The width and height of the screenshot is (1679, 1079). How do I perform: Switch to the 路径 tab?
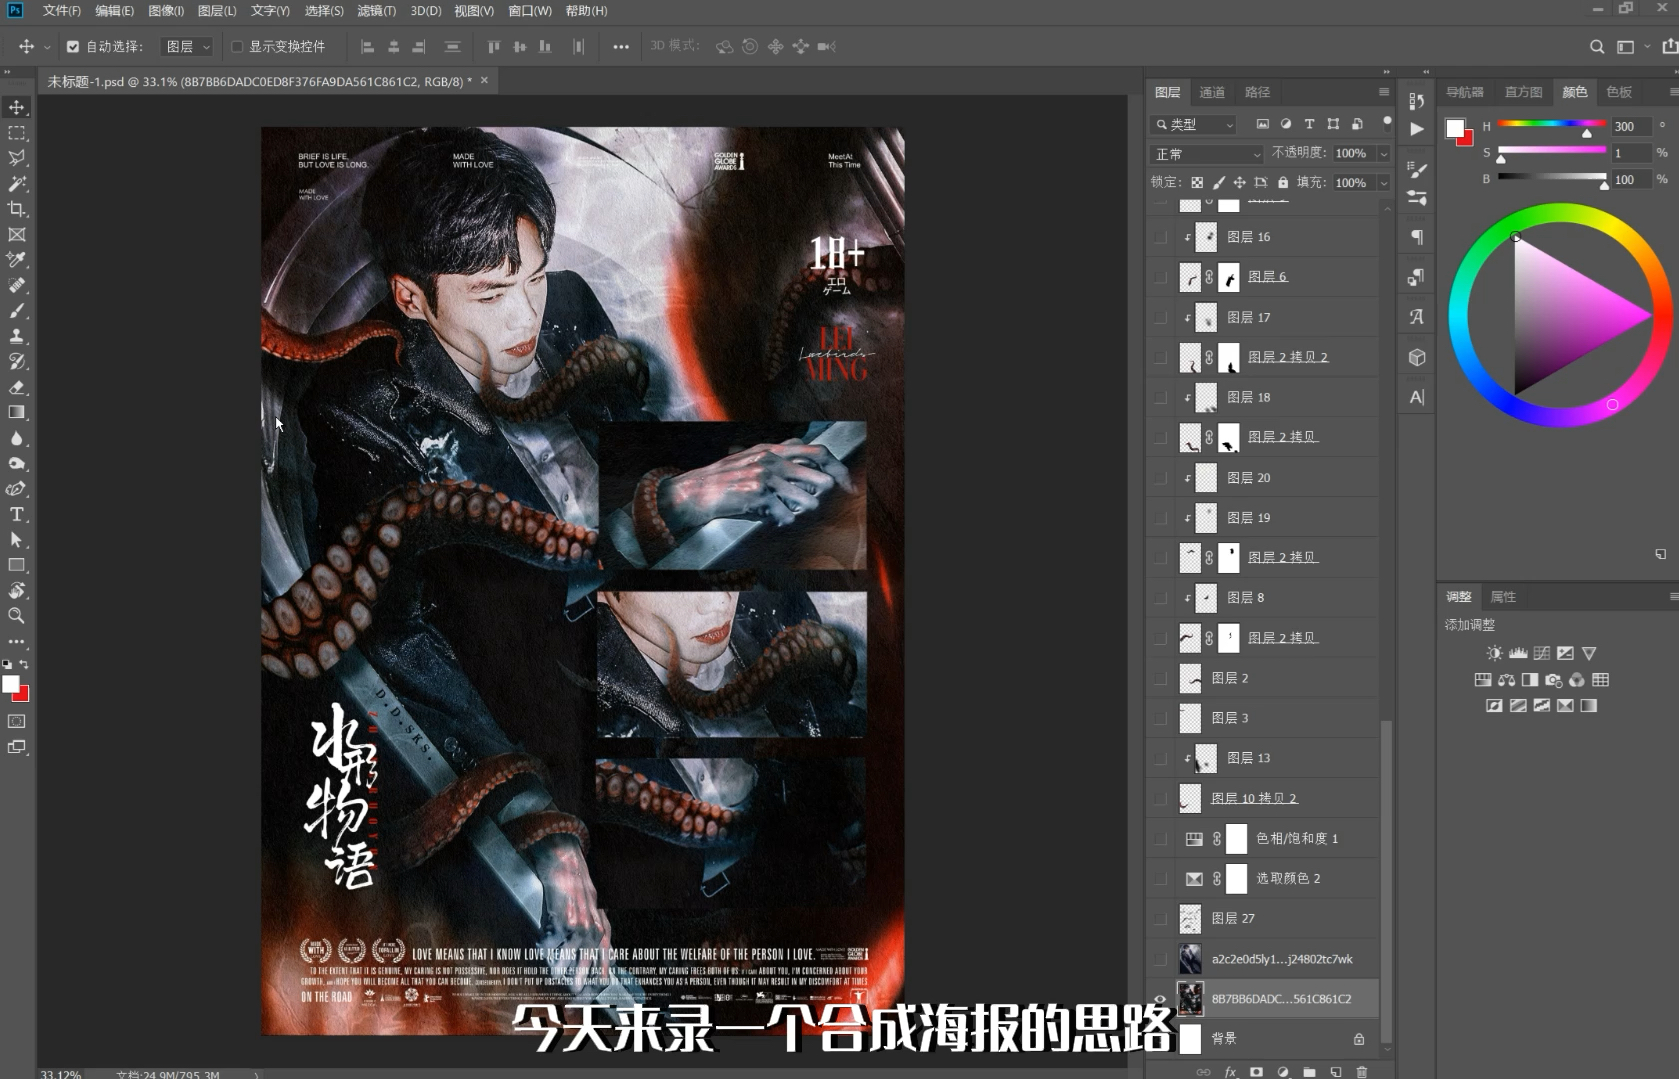coord(1257,92)
